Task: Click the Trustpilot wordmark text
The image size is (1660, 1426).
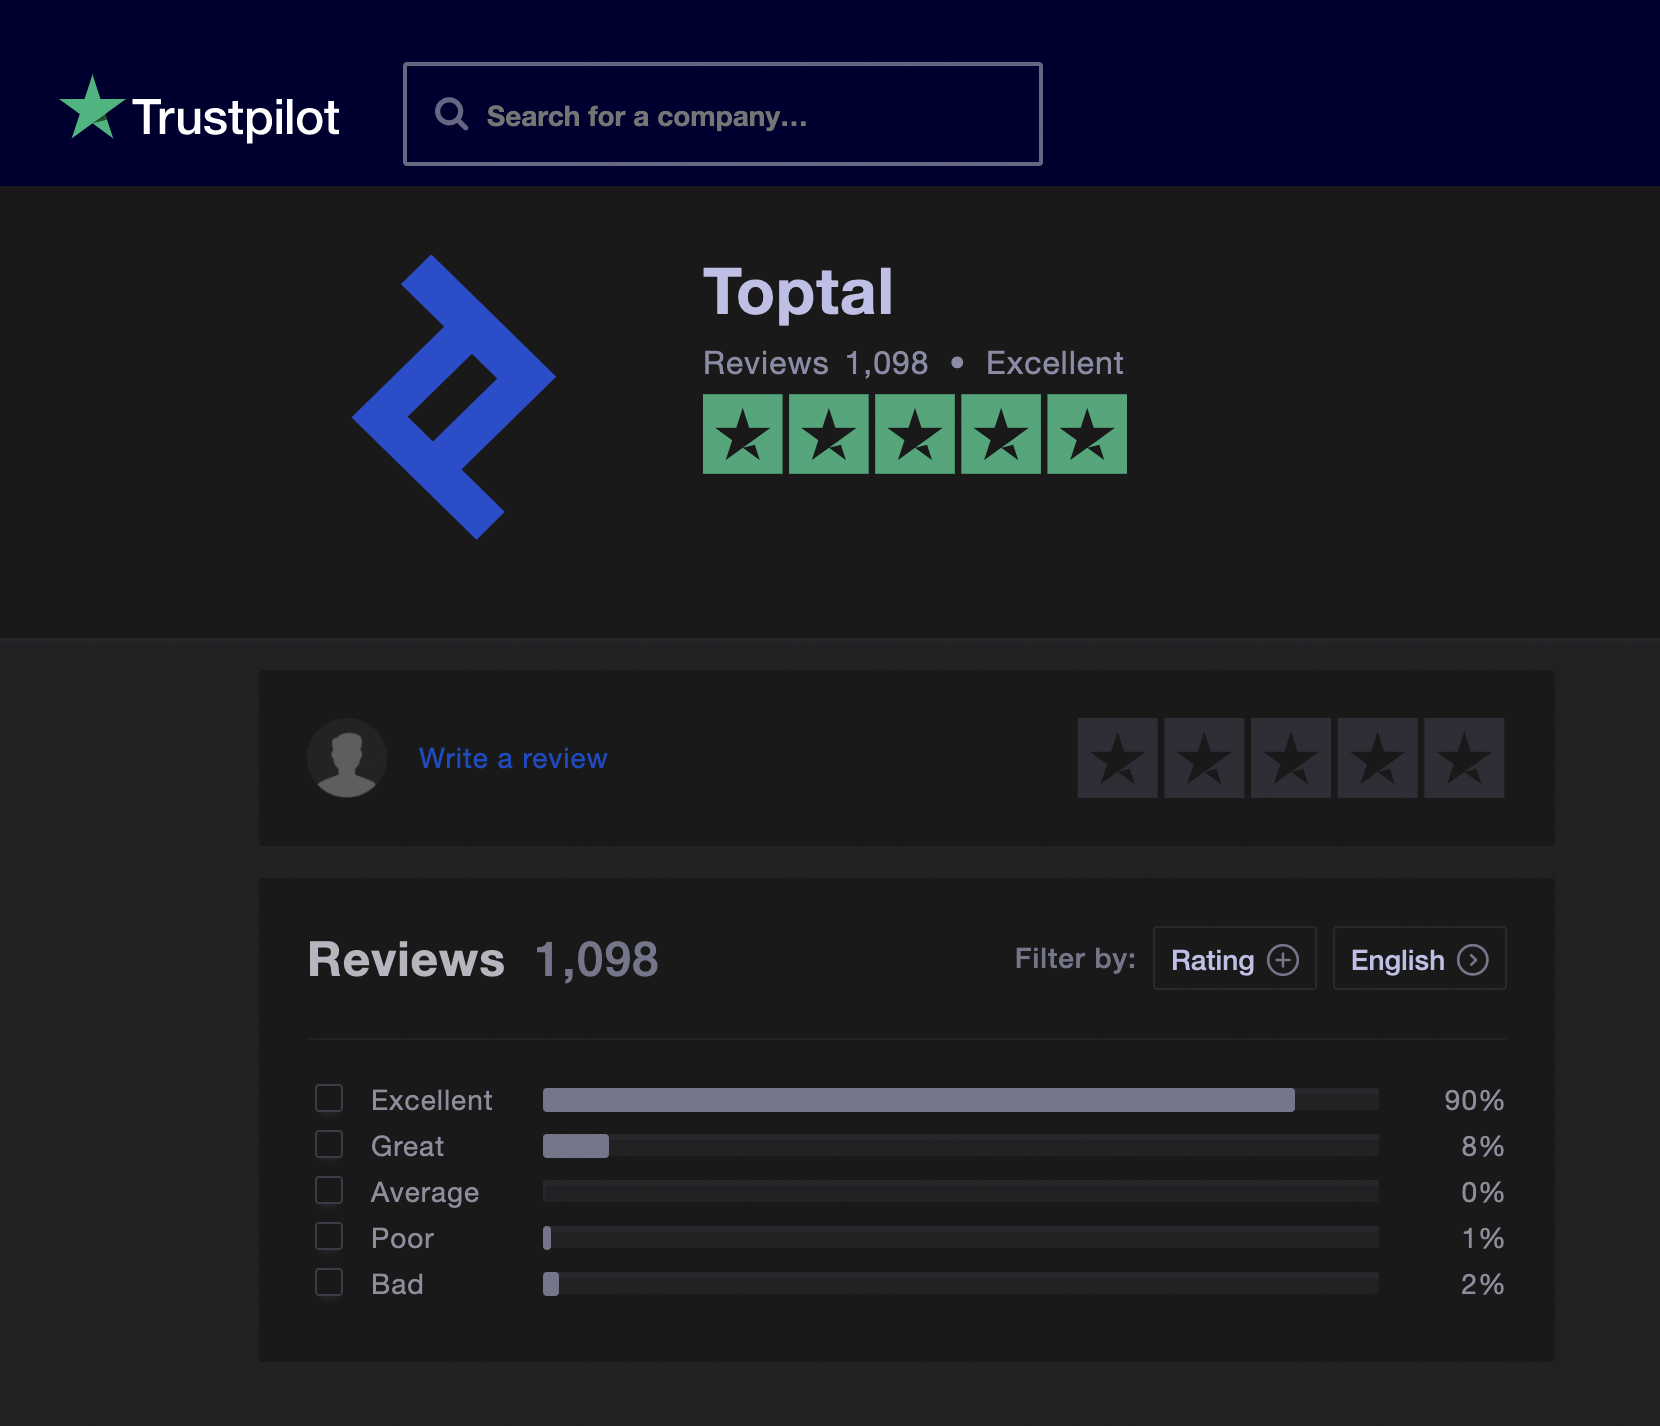Action: pyautogui.click(x=236, y=117)
